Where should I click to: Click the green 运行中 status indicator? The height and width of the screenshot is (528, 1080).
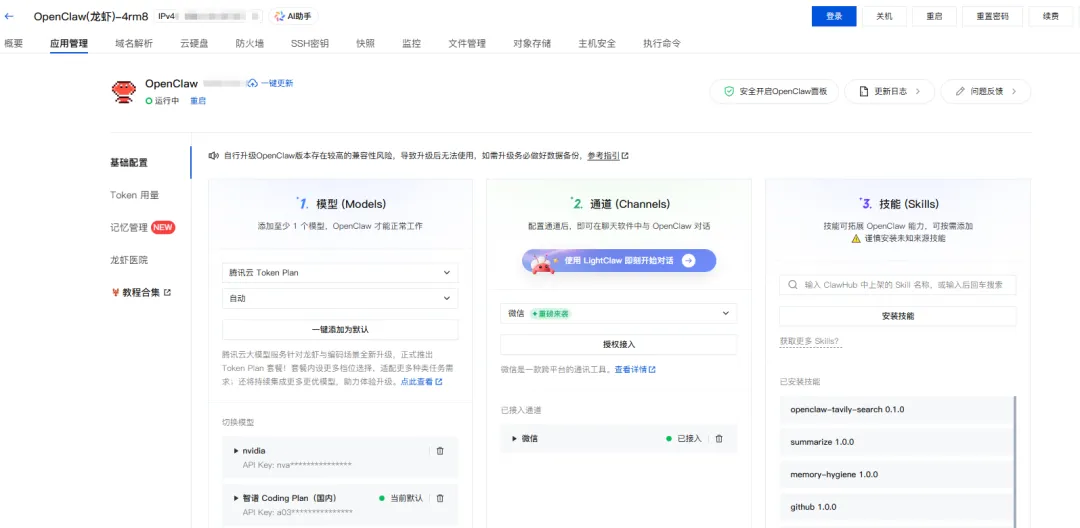[x=148, y=101]
